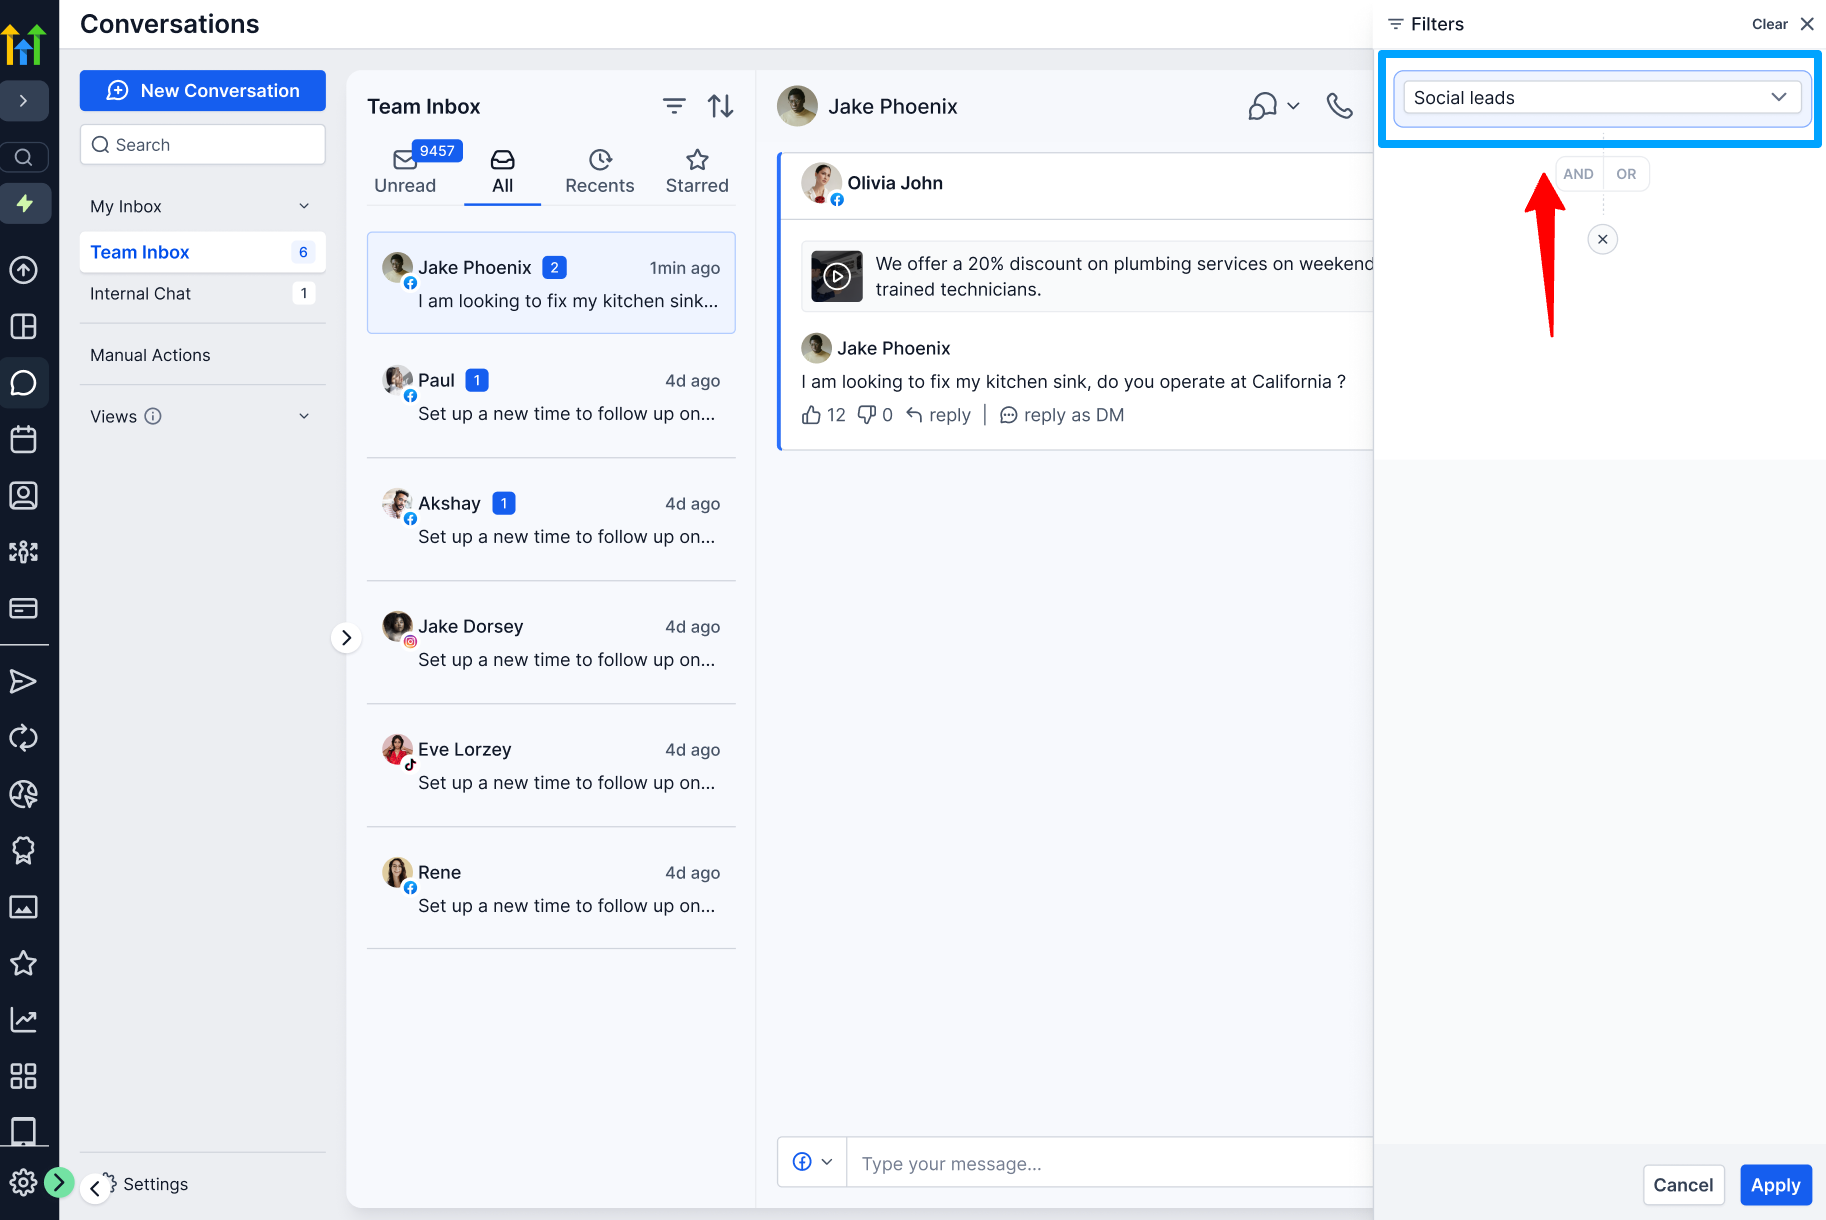Click the sidebar search magnifier icon
This screenshot has height=1220, width=1826.
24,157
